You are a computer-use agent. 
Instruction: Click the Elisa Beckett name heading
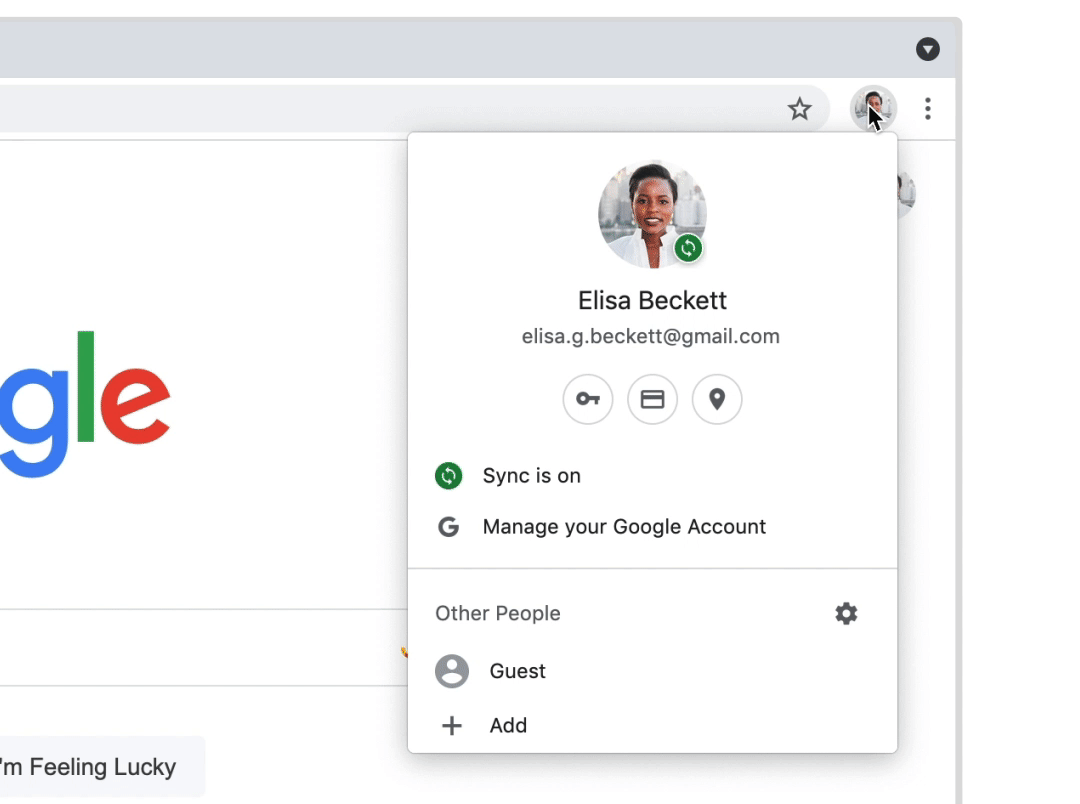[x=652, y=300]
